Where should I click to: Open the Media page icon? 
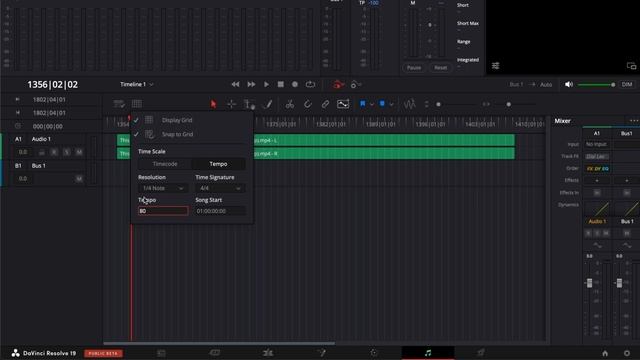click(x=161, y=353)
